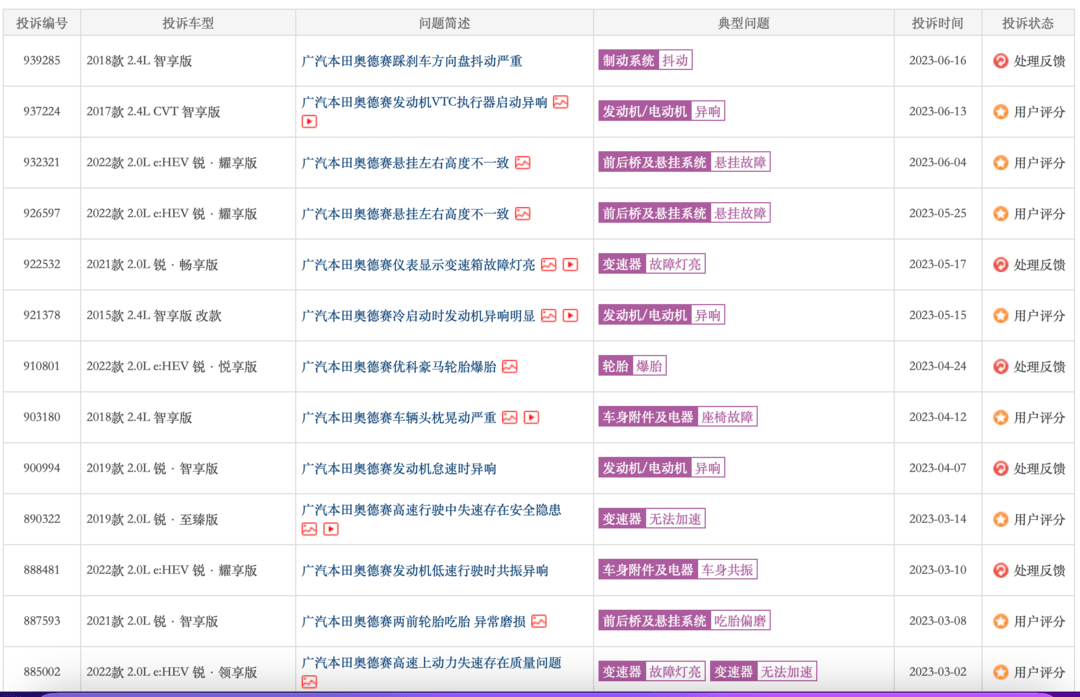Click the car model 2017款 2.4L CVT 智享版
1080x697 pixels.
154,112
